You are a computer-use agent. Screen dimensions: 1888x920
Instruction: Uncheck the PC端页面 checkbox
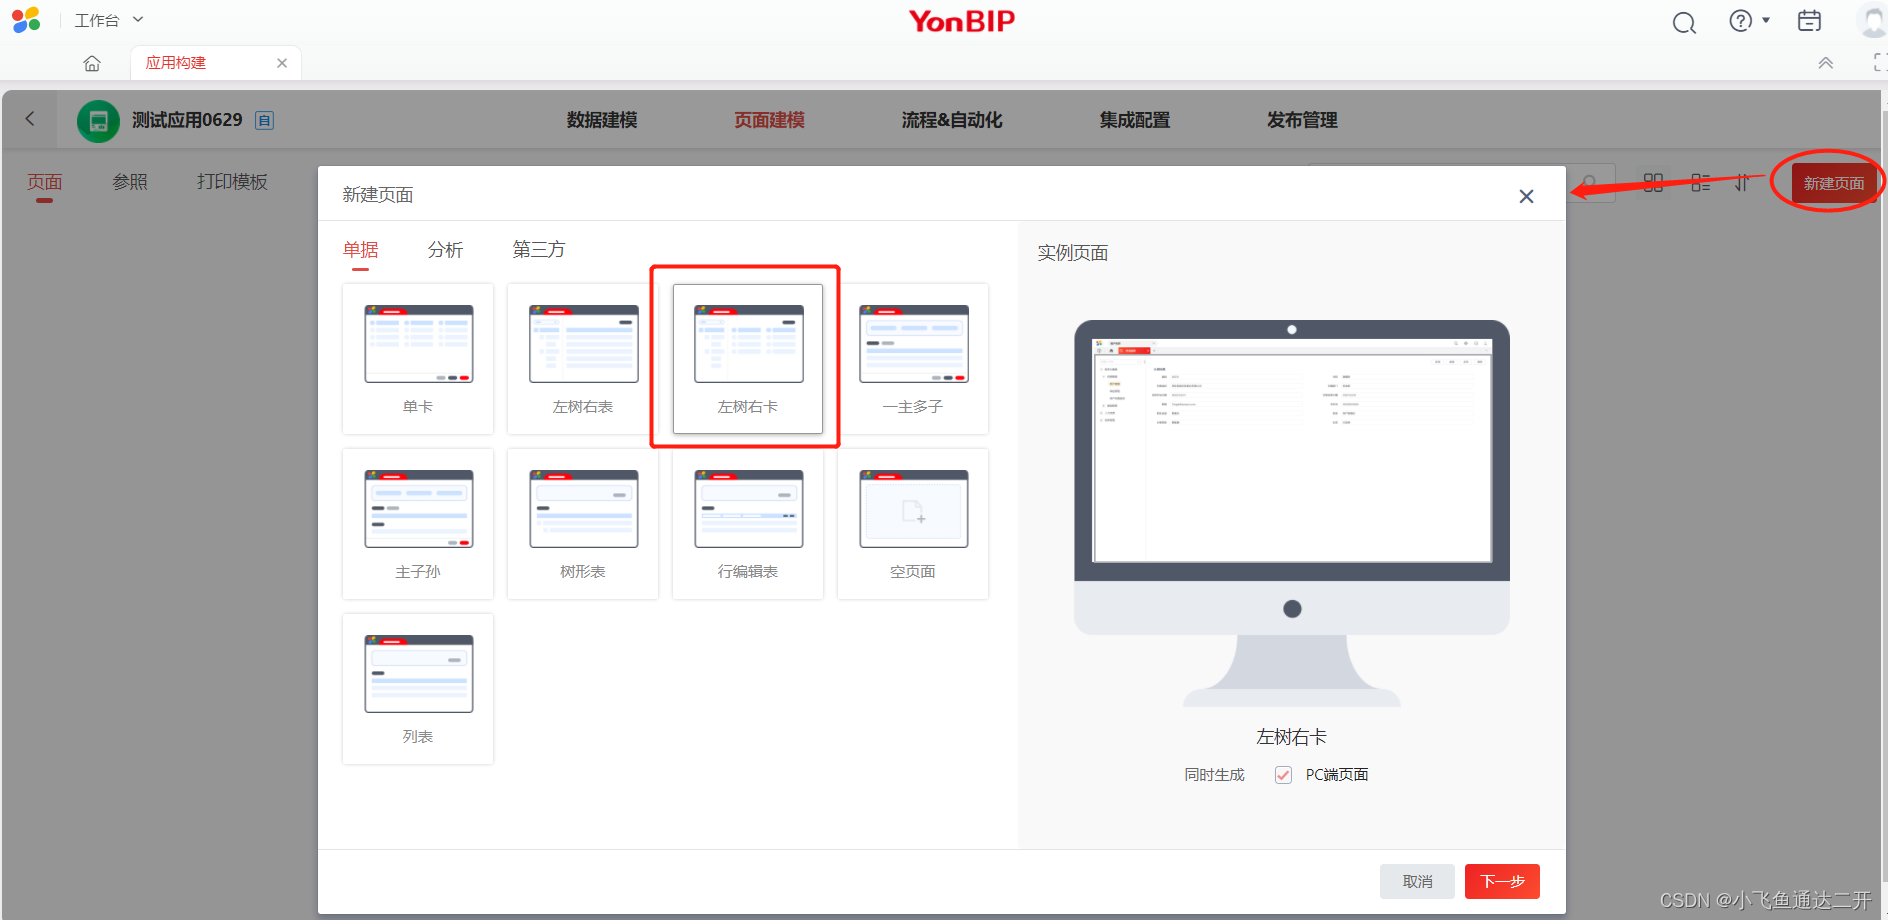(1283, 774)
